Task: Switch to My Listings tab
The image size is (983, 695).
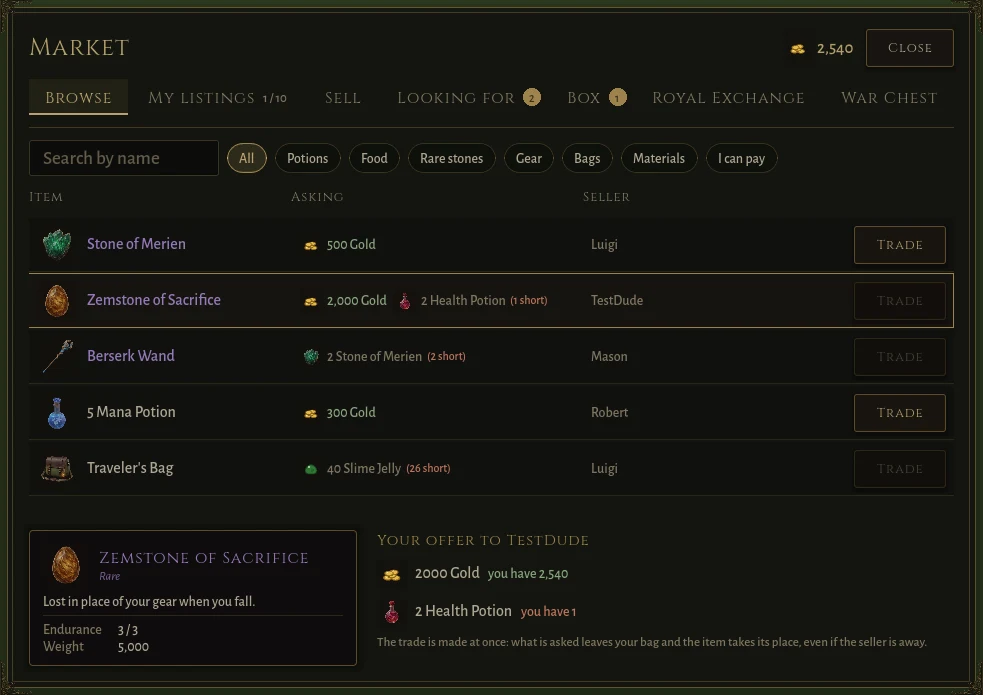Action: [x=218, y=98]
